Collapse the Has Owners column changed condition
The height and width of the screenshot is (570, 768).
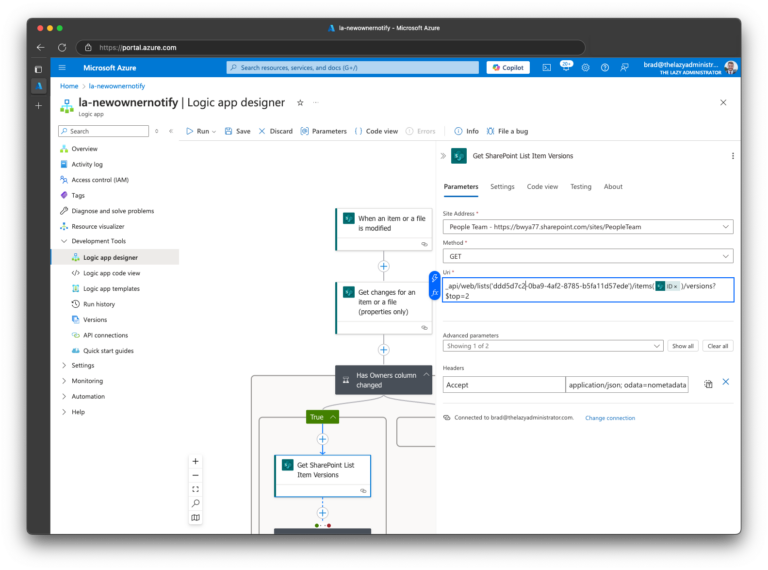(x=426, y=375)
